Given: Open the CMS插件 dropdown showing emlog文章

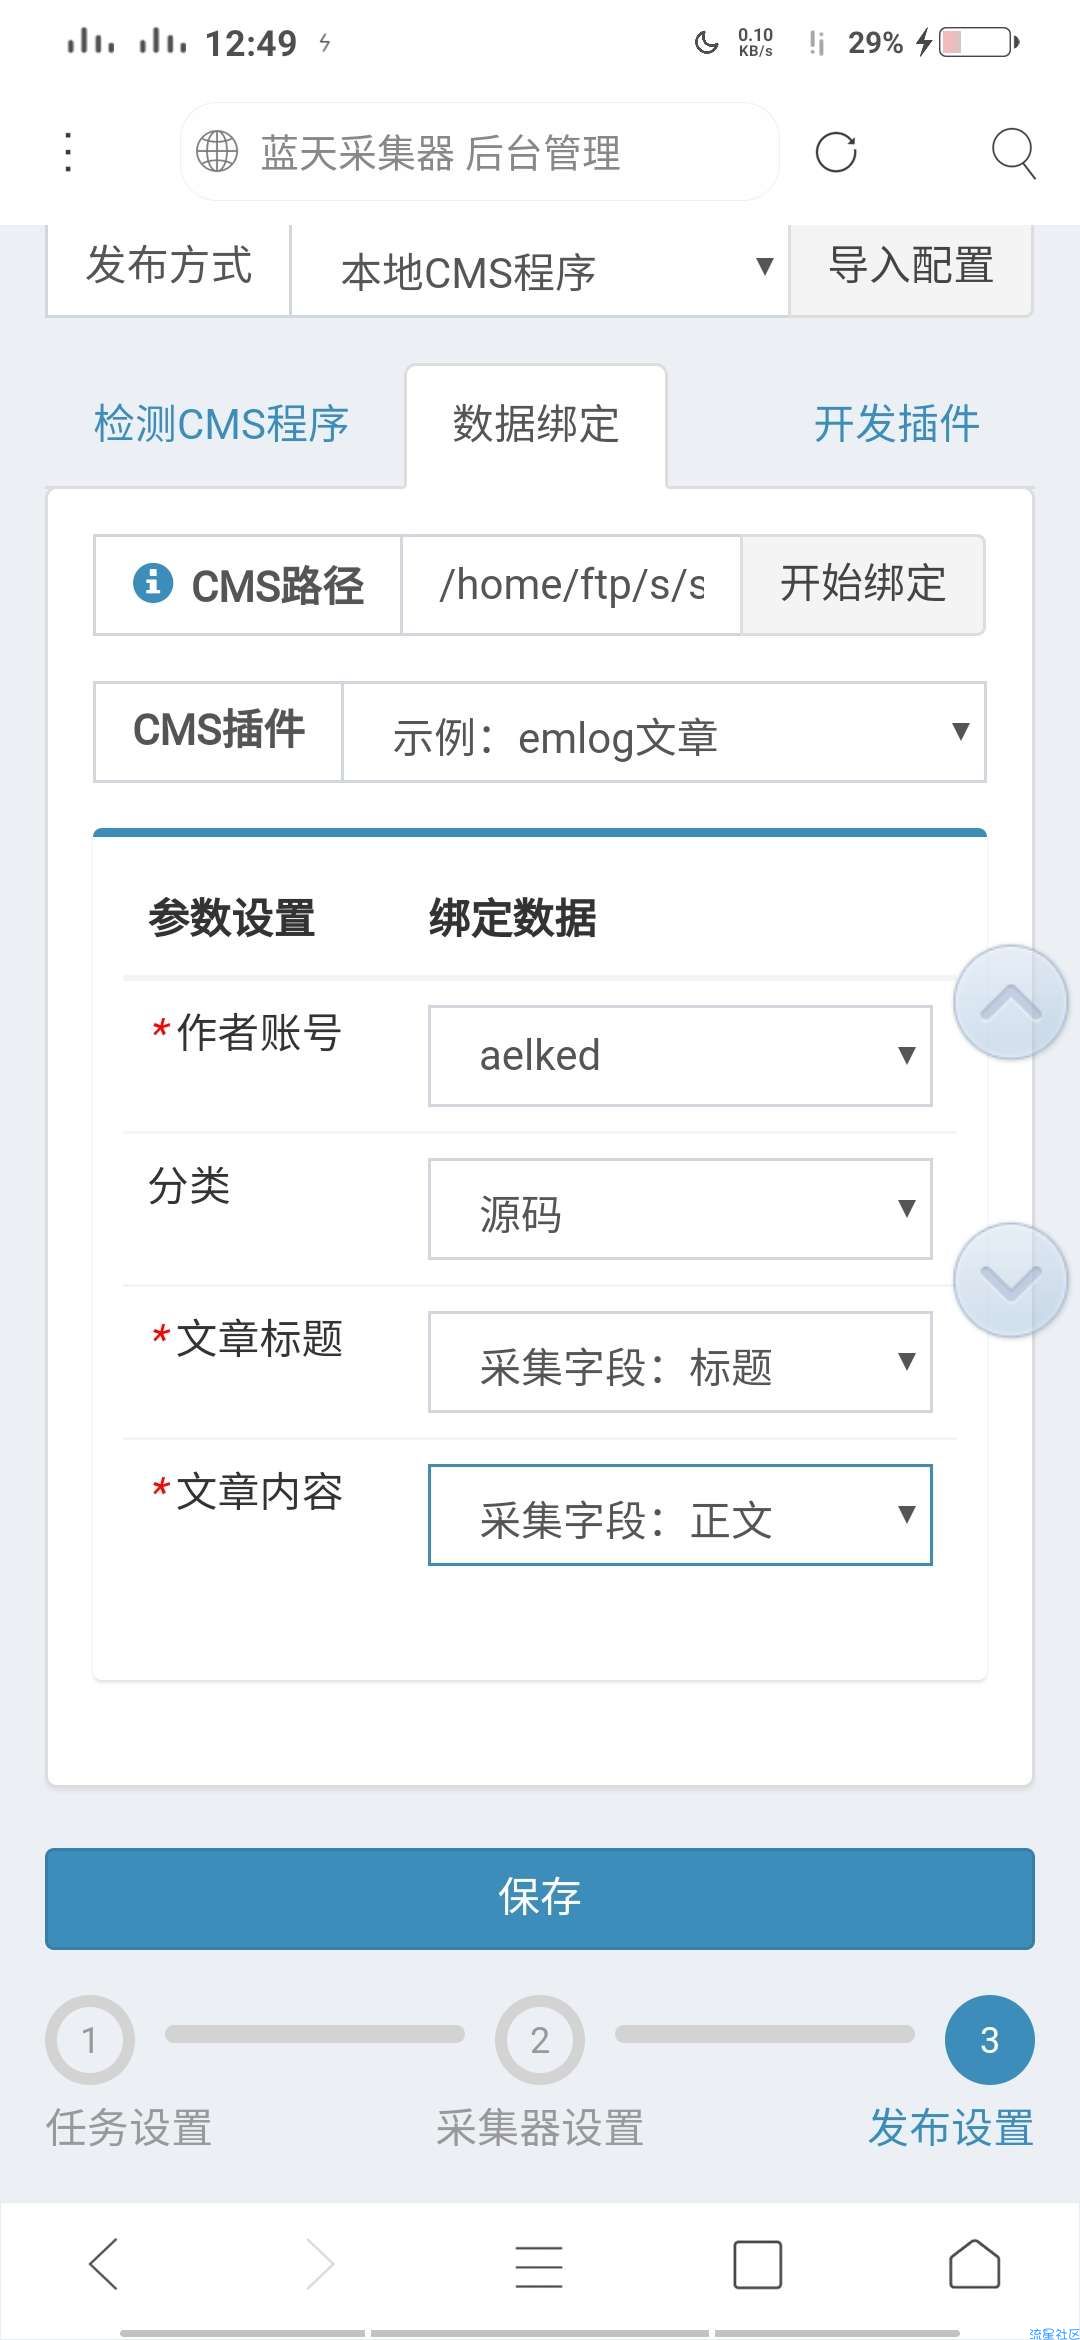Looking at the screenshot, I should point(664,732).
